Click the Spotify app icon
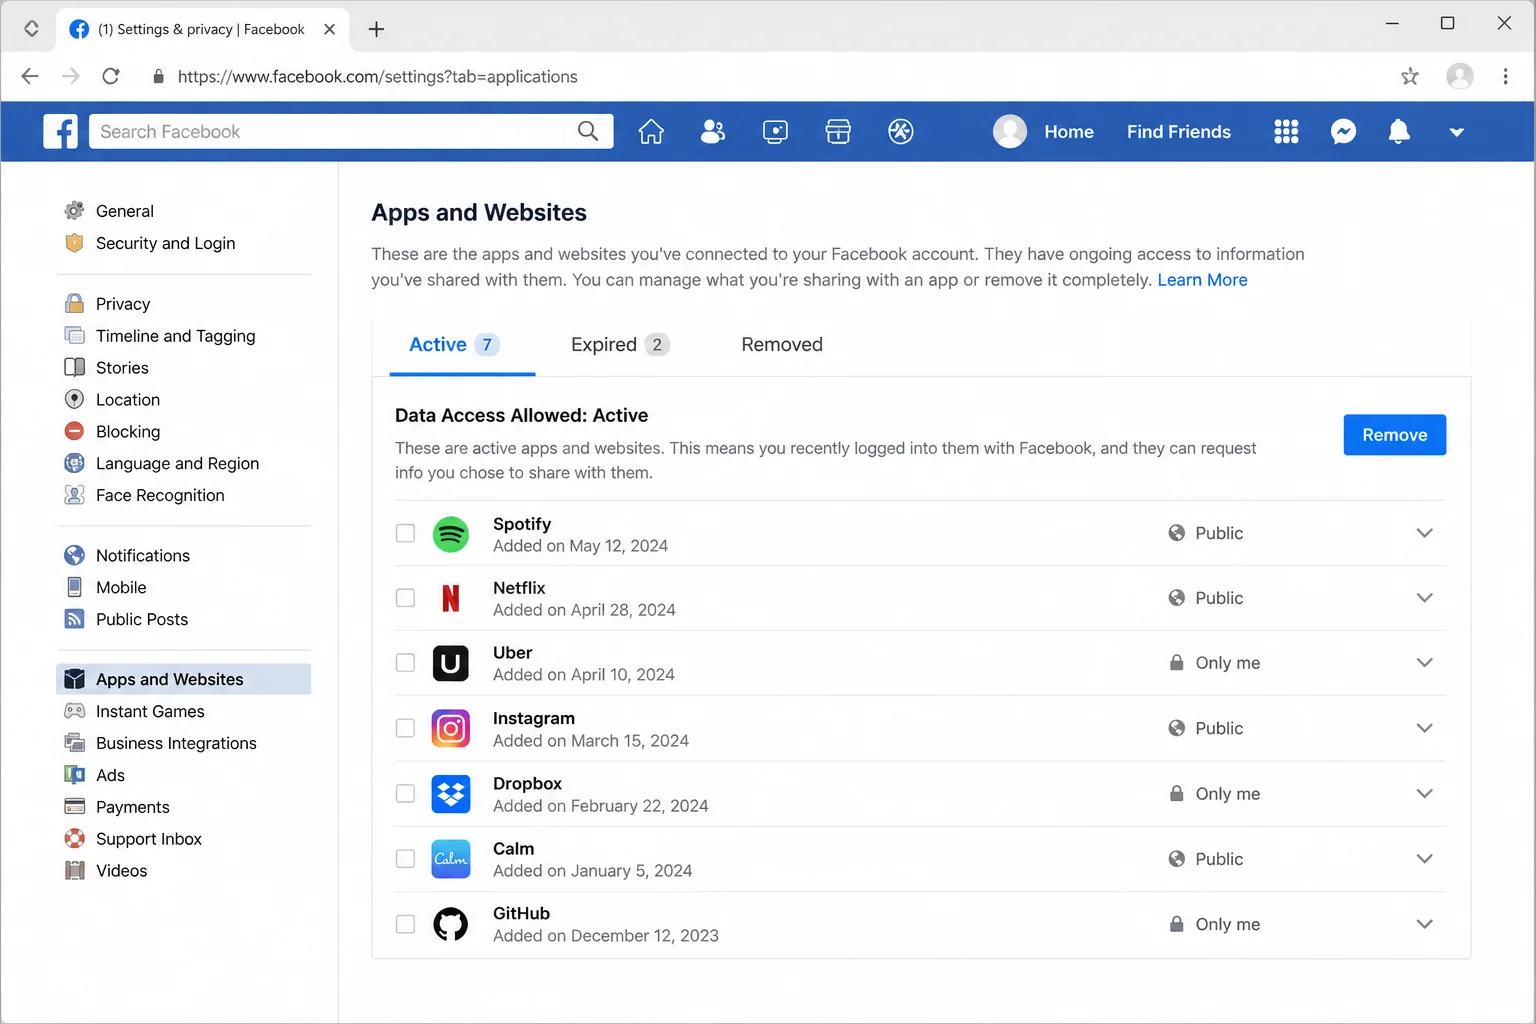Viewport: 1536px width, 1024px height. point(450,534)
